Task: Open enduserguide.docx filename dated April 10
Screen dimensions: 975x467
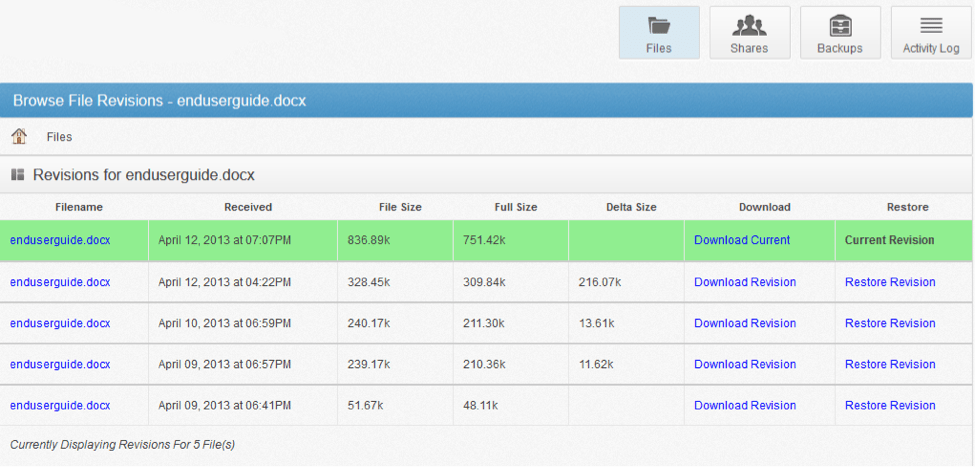Action: click(60, 323)
